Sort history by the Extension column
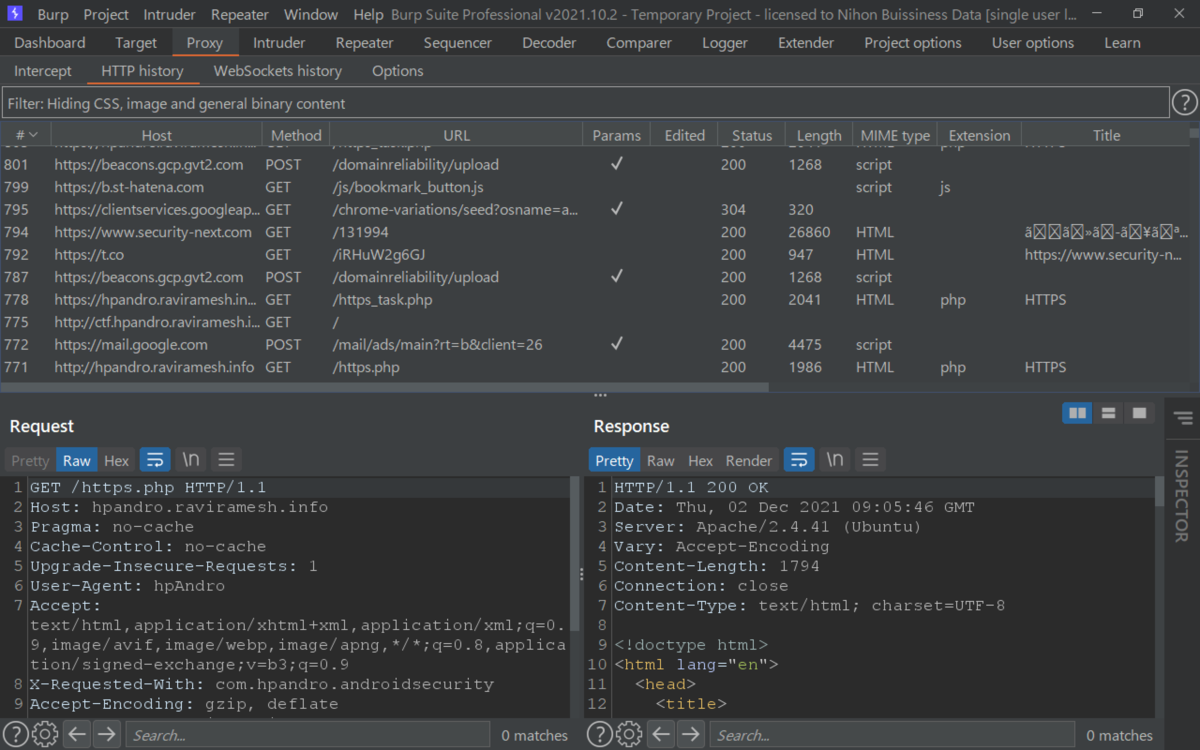Image resolution: width=1200 pixels, height=750 pixels. 979,135
